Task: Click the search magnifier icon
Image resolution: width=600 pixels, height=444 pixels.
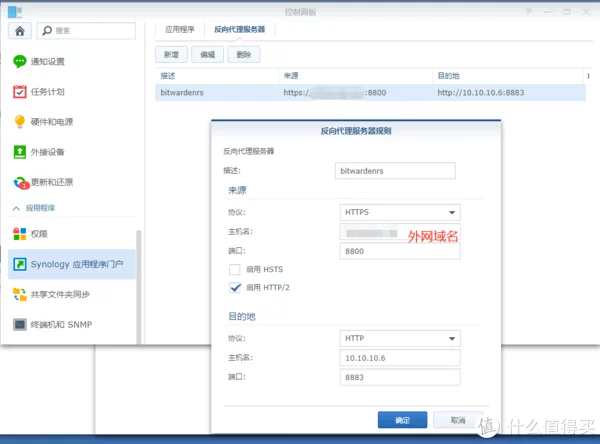Action: click(47, 31)
